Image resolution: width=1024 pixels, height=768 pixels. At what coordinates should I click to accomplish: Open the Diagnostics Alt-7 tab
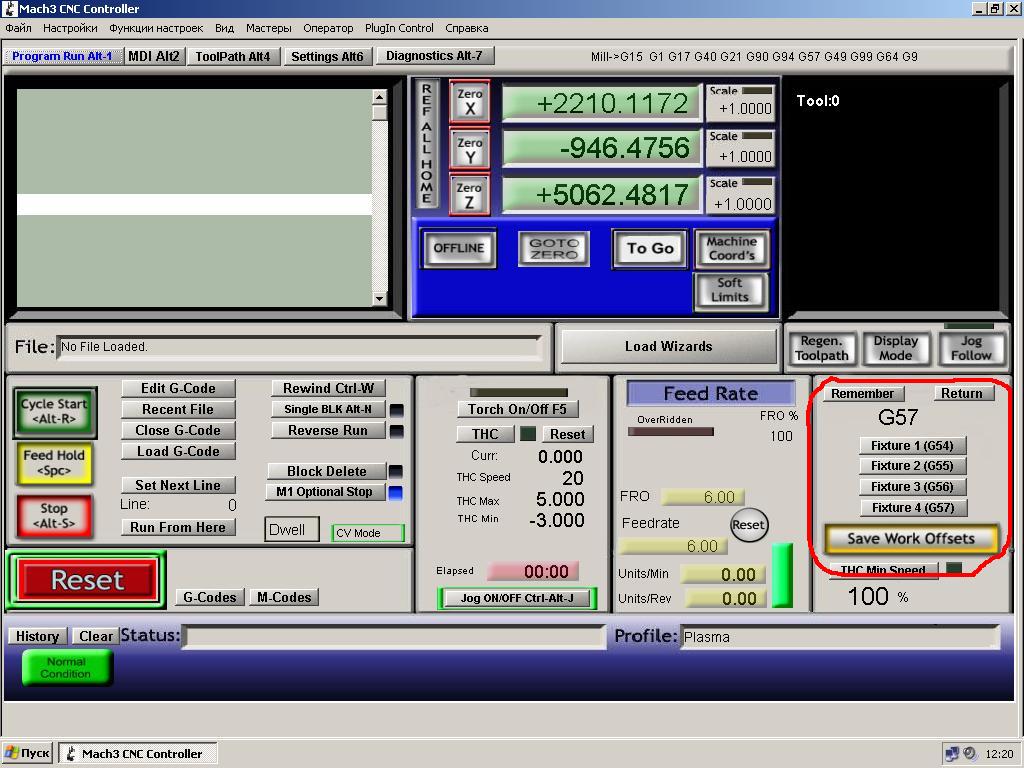point(434,56)
